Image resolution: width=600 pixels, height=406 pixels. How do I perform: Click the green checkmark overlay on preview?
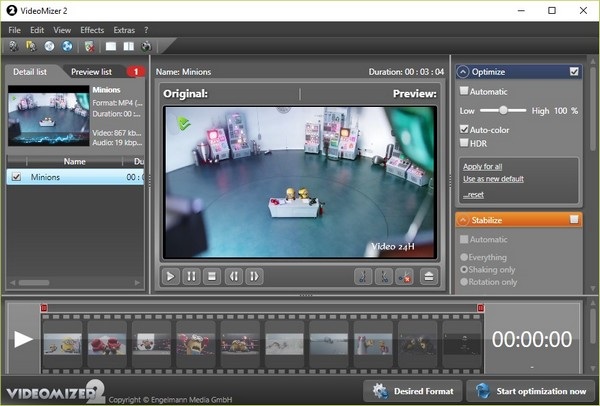[x=184, y=123]
